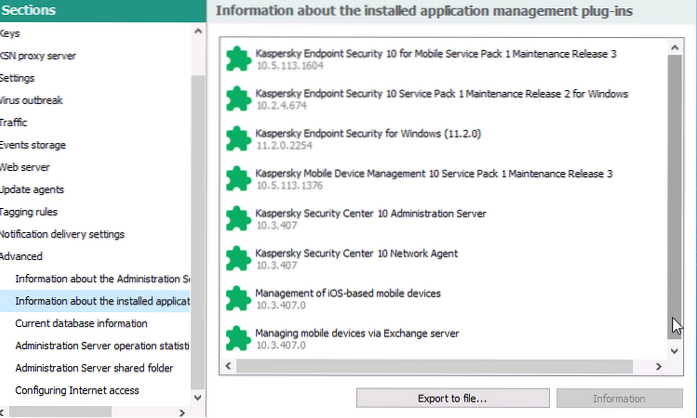Click plug-in icon for Endpoint Security Mobile
The height and width of the screenshot is (418, 697).
237,59
